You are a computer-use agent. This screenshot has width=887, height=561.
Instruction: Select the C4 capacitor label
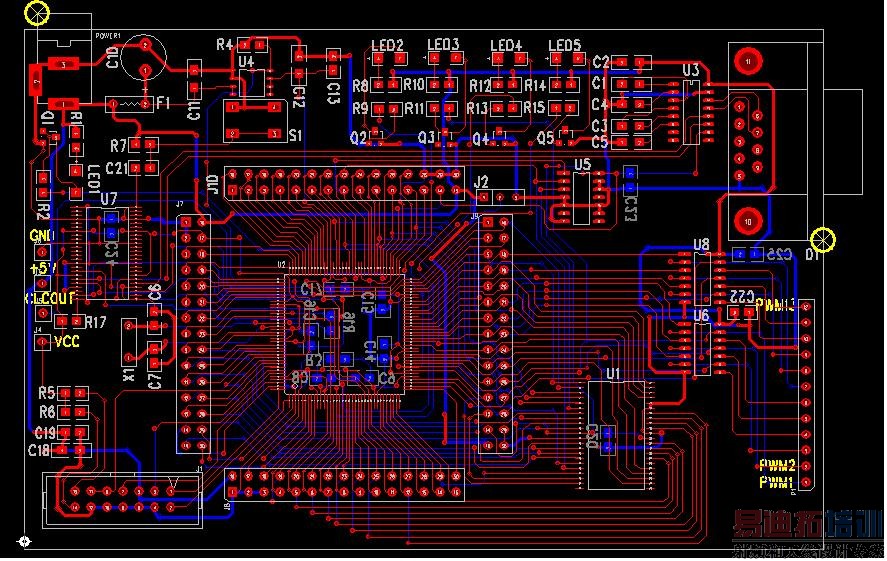point(600,105)
